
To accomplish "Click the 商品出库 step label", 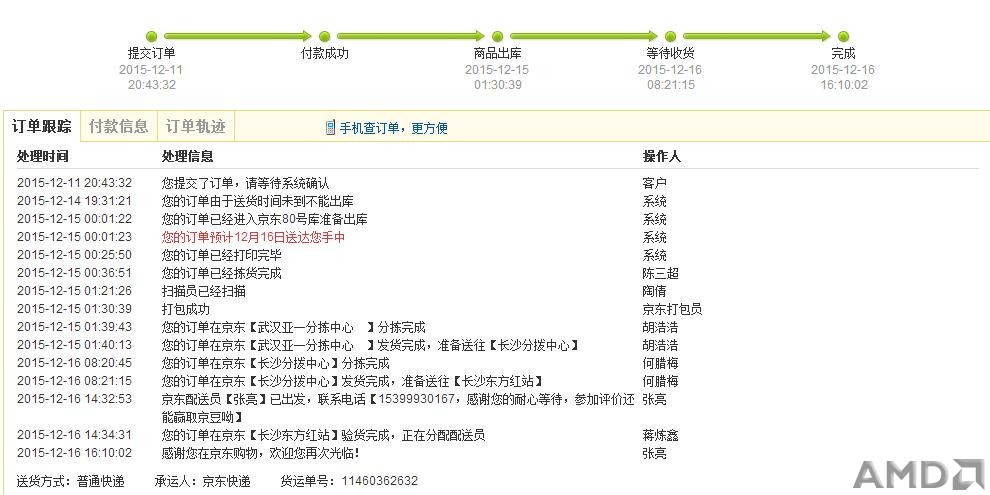I will 498,54.
